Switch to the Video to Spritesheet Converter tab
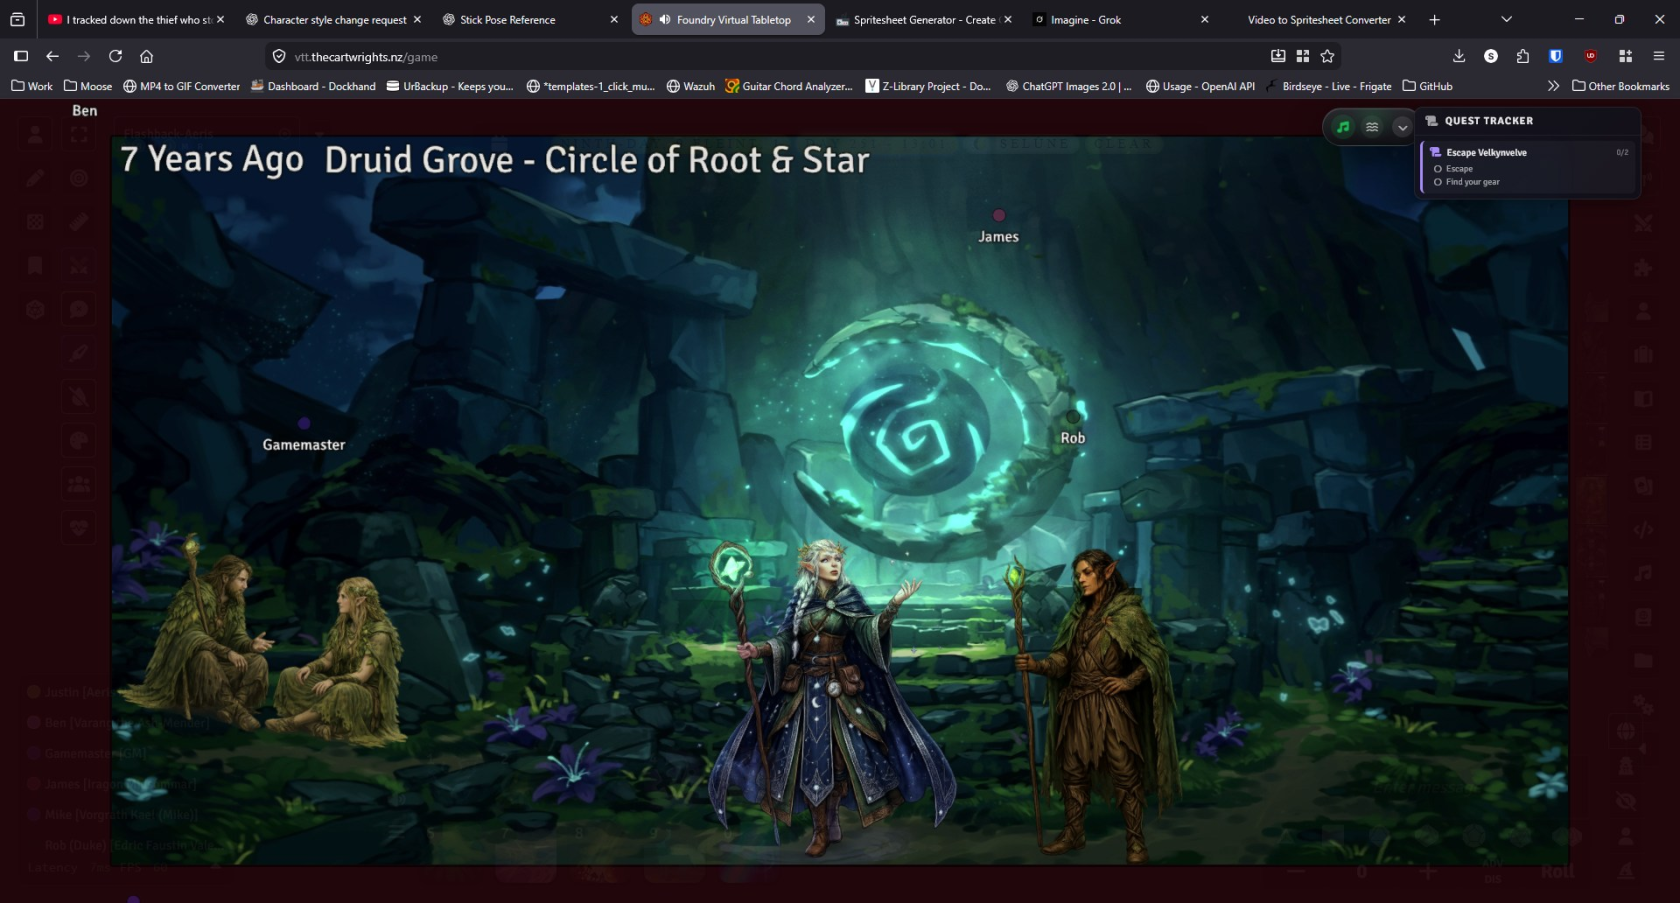The height and width of the screenshot is (903, 1680). coord(1317,20)
